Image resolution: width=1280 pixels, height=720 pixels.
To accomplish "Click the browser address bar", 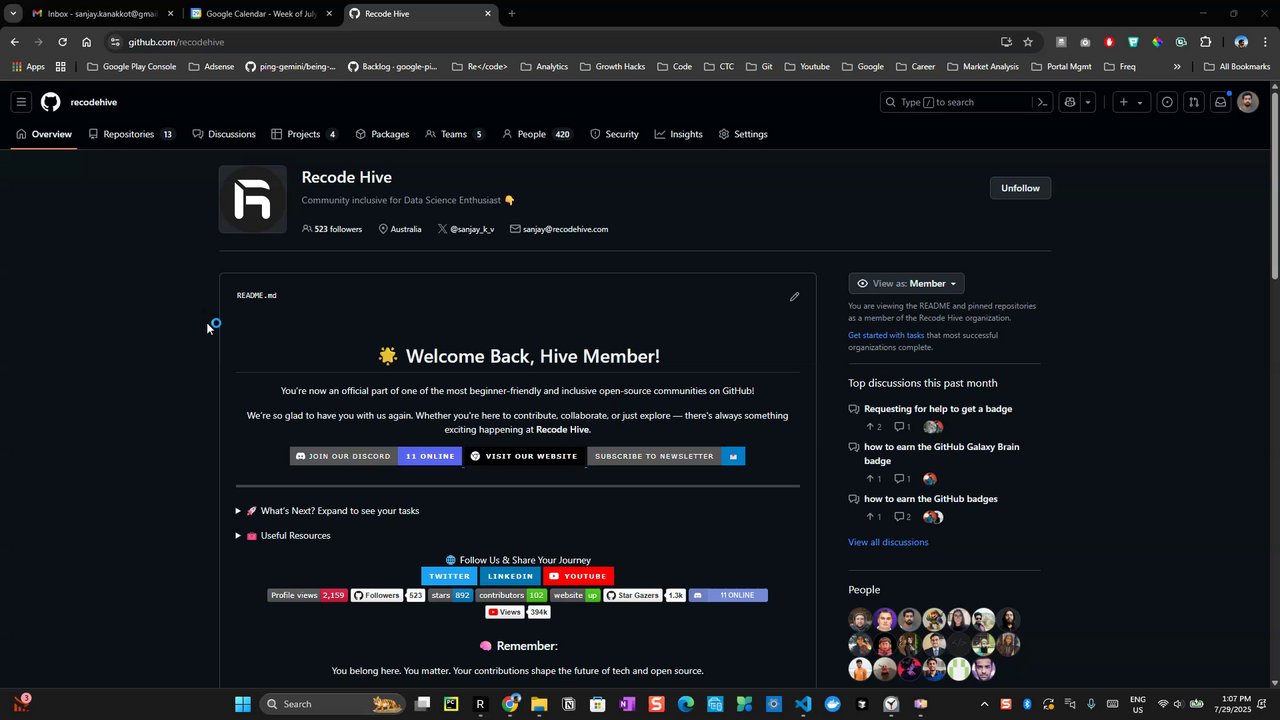I will [x=560, y=42].
